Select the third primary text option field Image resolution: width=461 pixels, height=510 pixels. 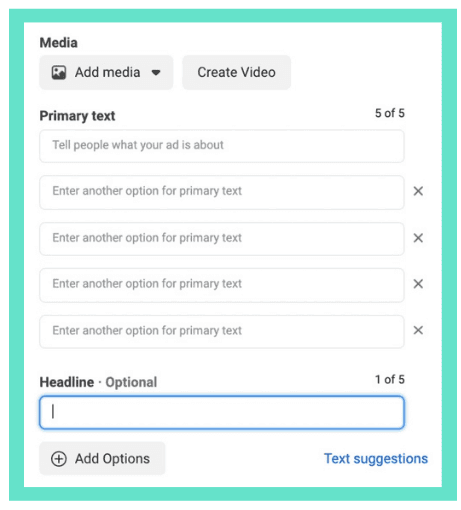tap(222, 239)
